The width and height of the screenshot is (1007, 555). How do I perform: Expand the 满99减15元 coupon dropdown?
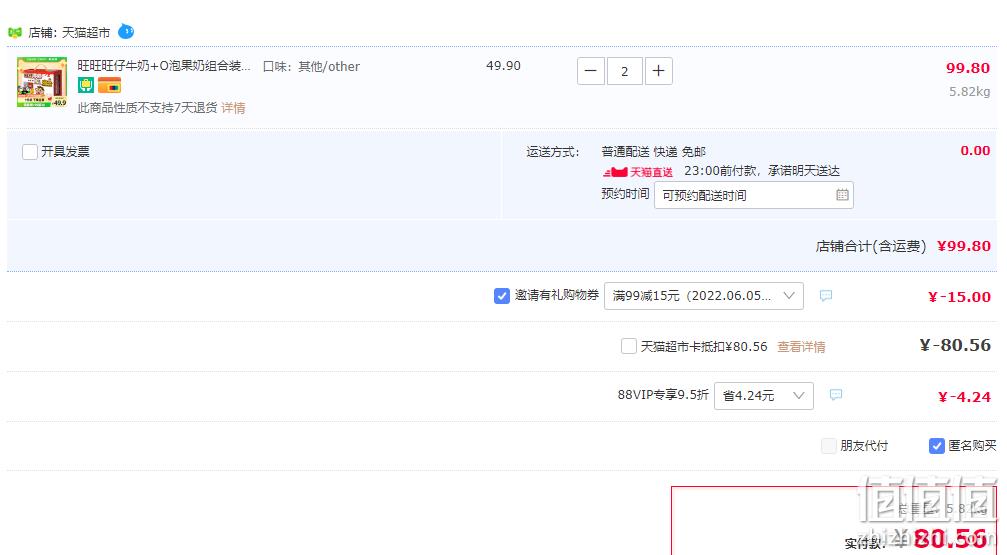[x=704, y=295]
